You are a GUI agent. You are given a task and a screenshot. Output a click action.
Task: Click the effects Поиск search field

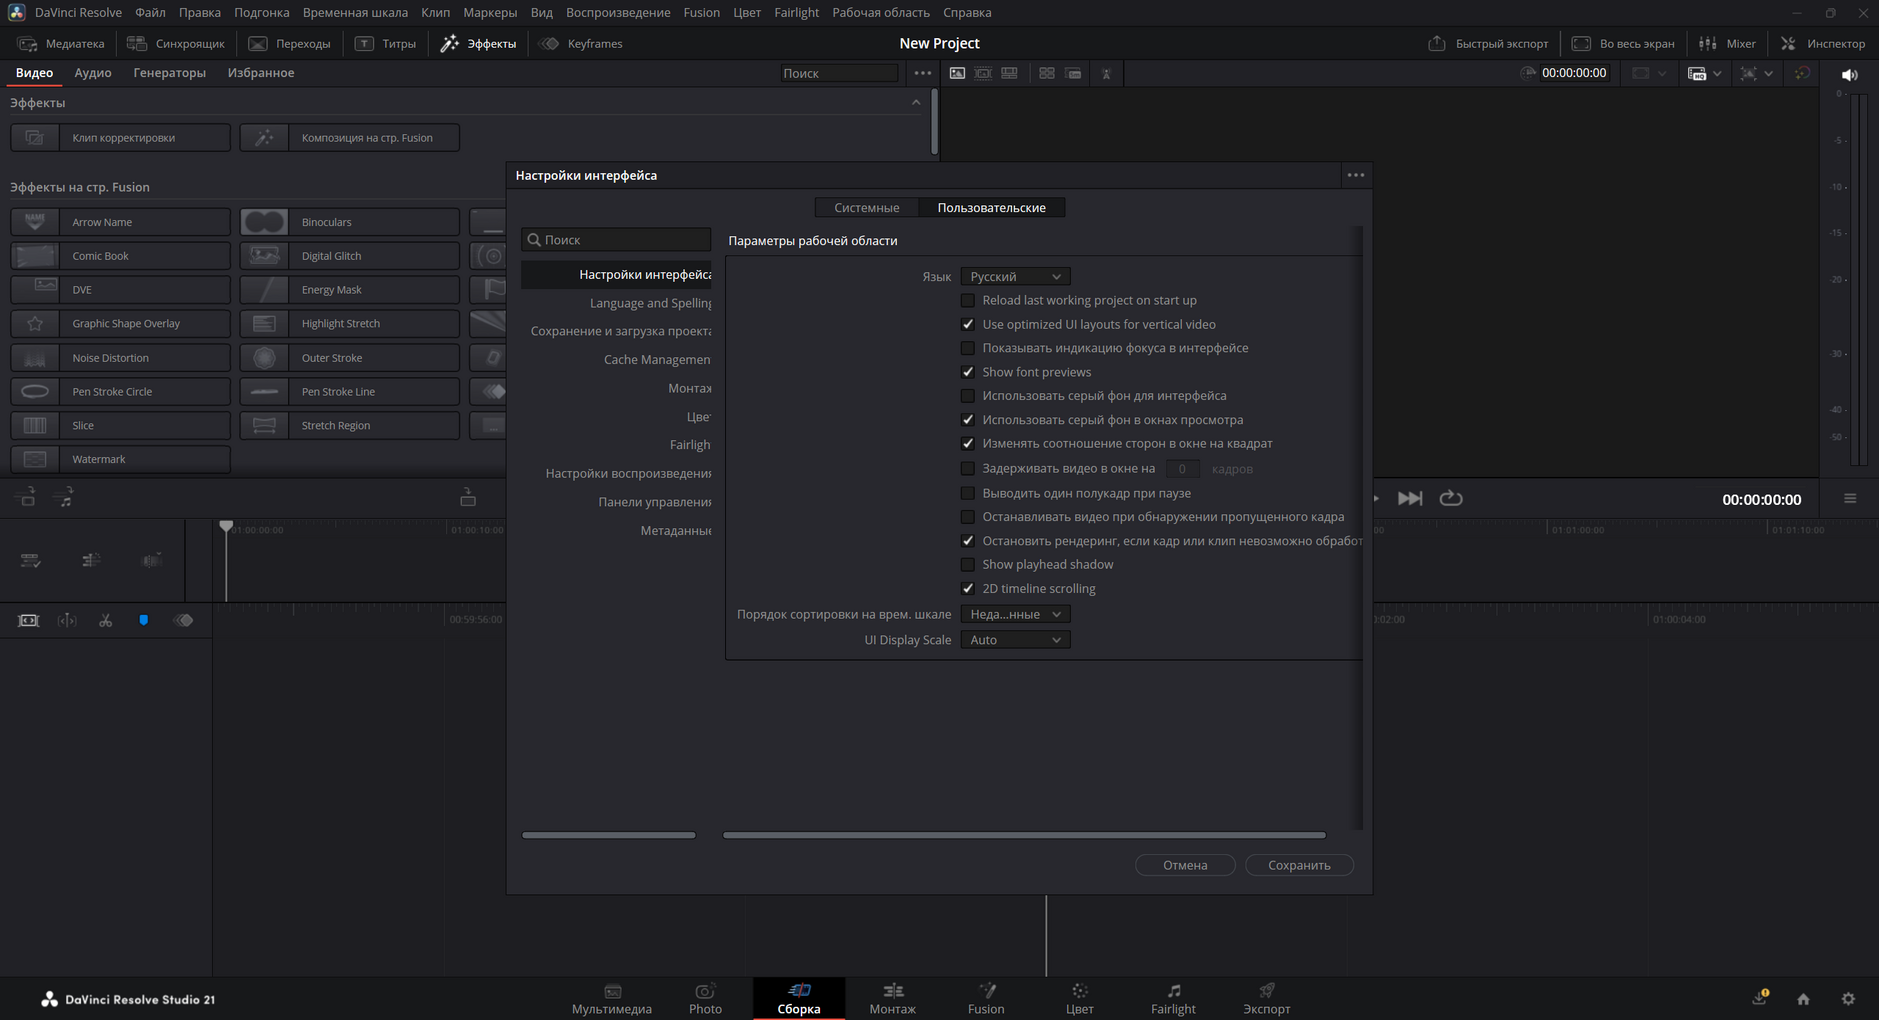tap(839, 73)
